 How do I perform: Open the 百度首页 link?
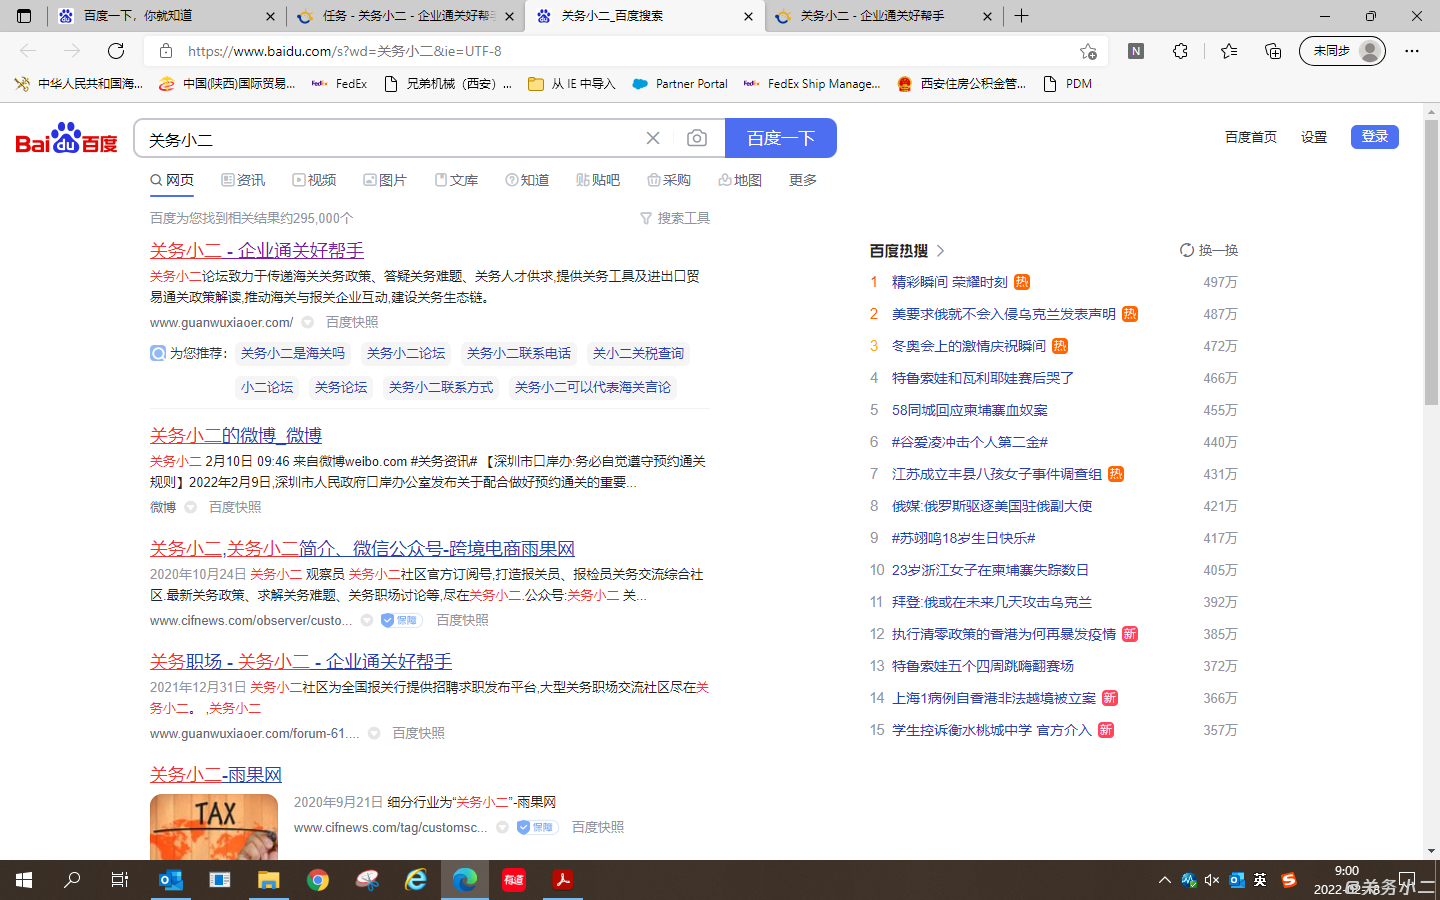1251,137
